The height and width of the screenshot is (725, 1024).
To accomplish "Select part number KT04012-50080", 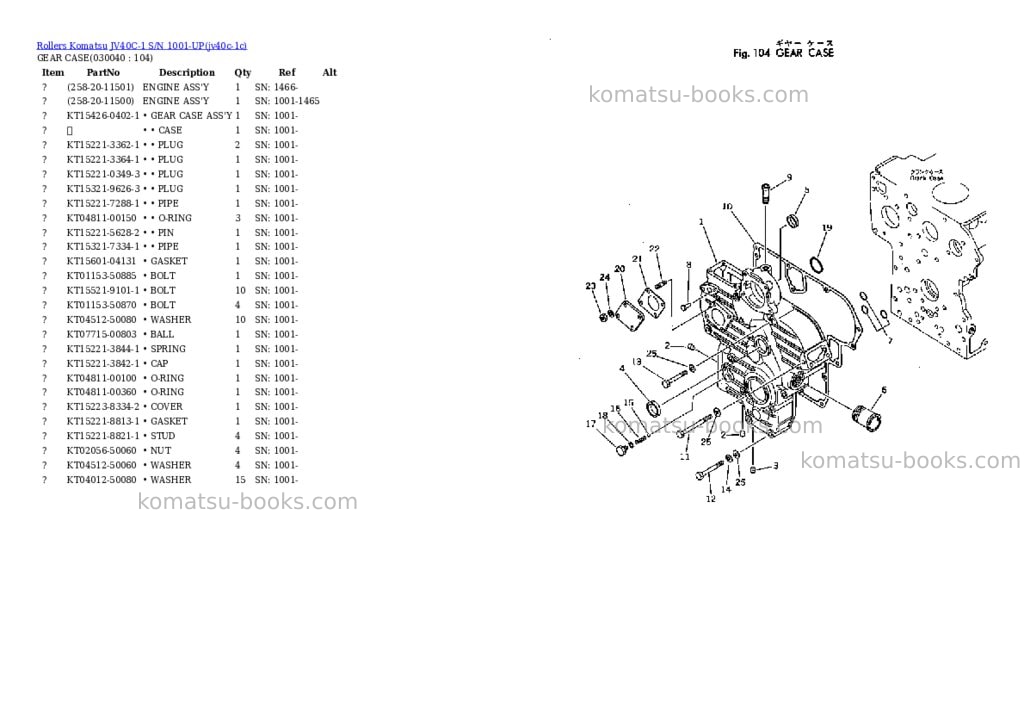I will (x=102, y=480).
